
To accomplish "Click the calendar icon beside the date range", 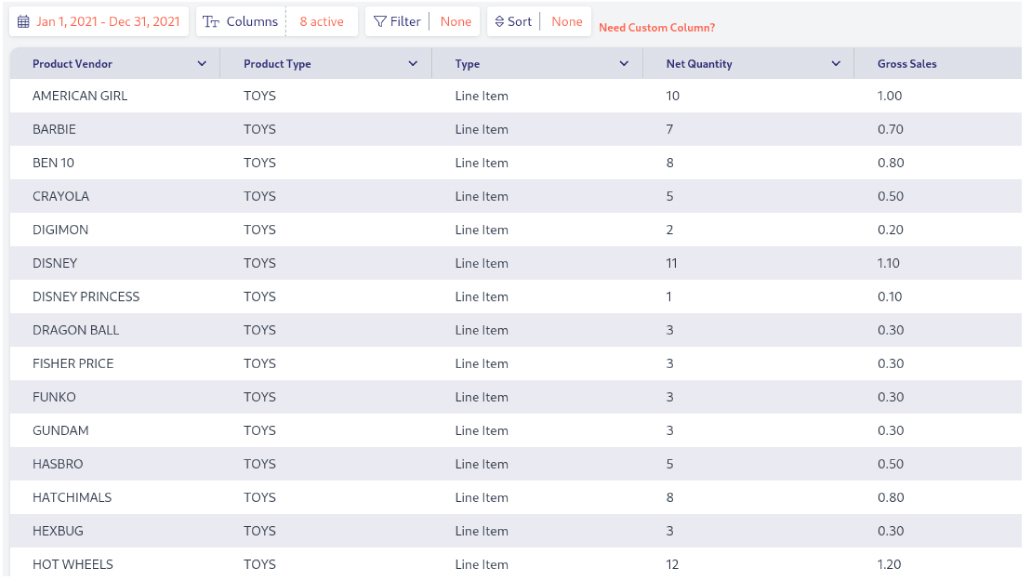I will pos(24,22).
